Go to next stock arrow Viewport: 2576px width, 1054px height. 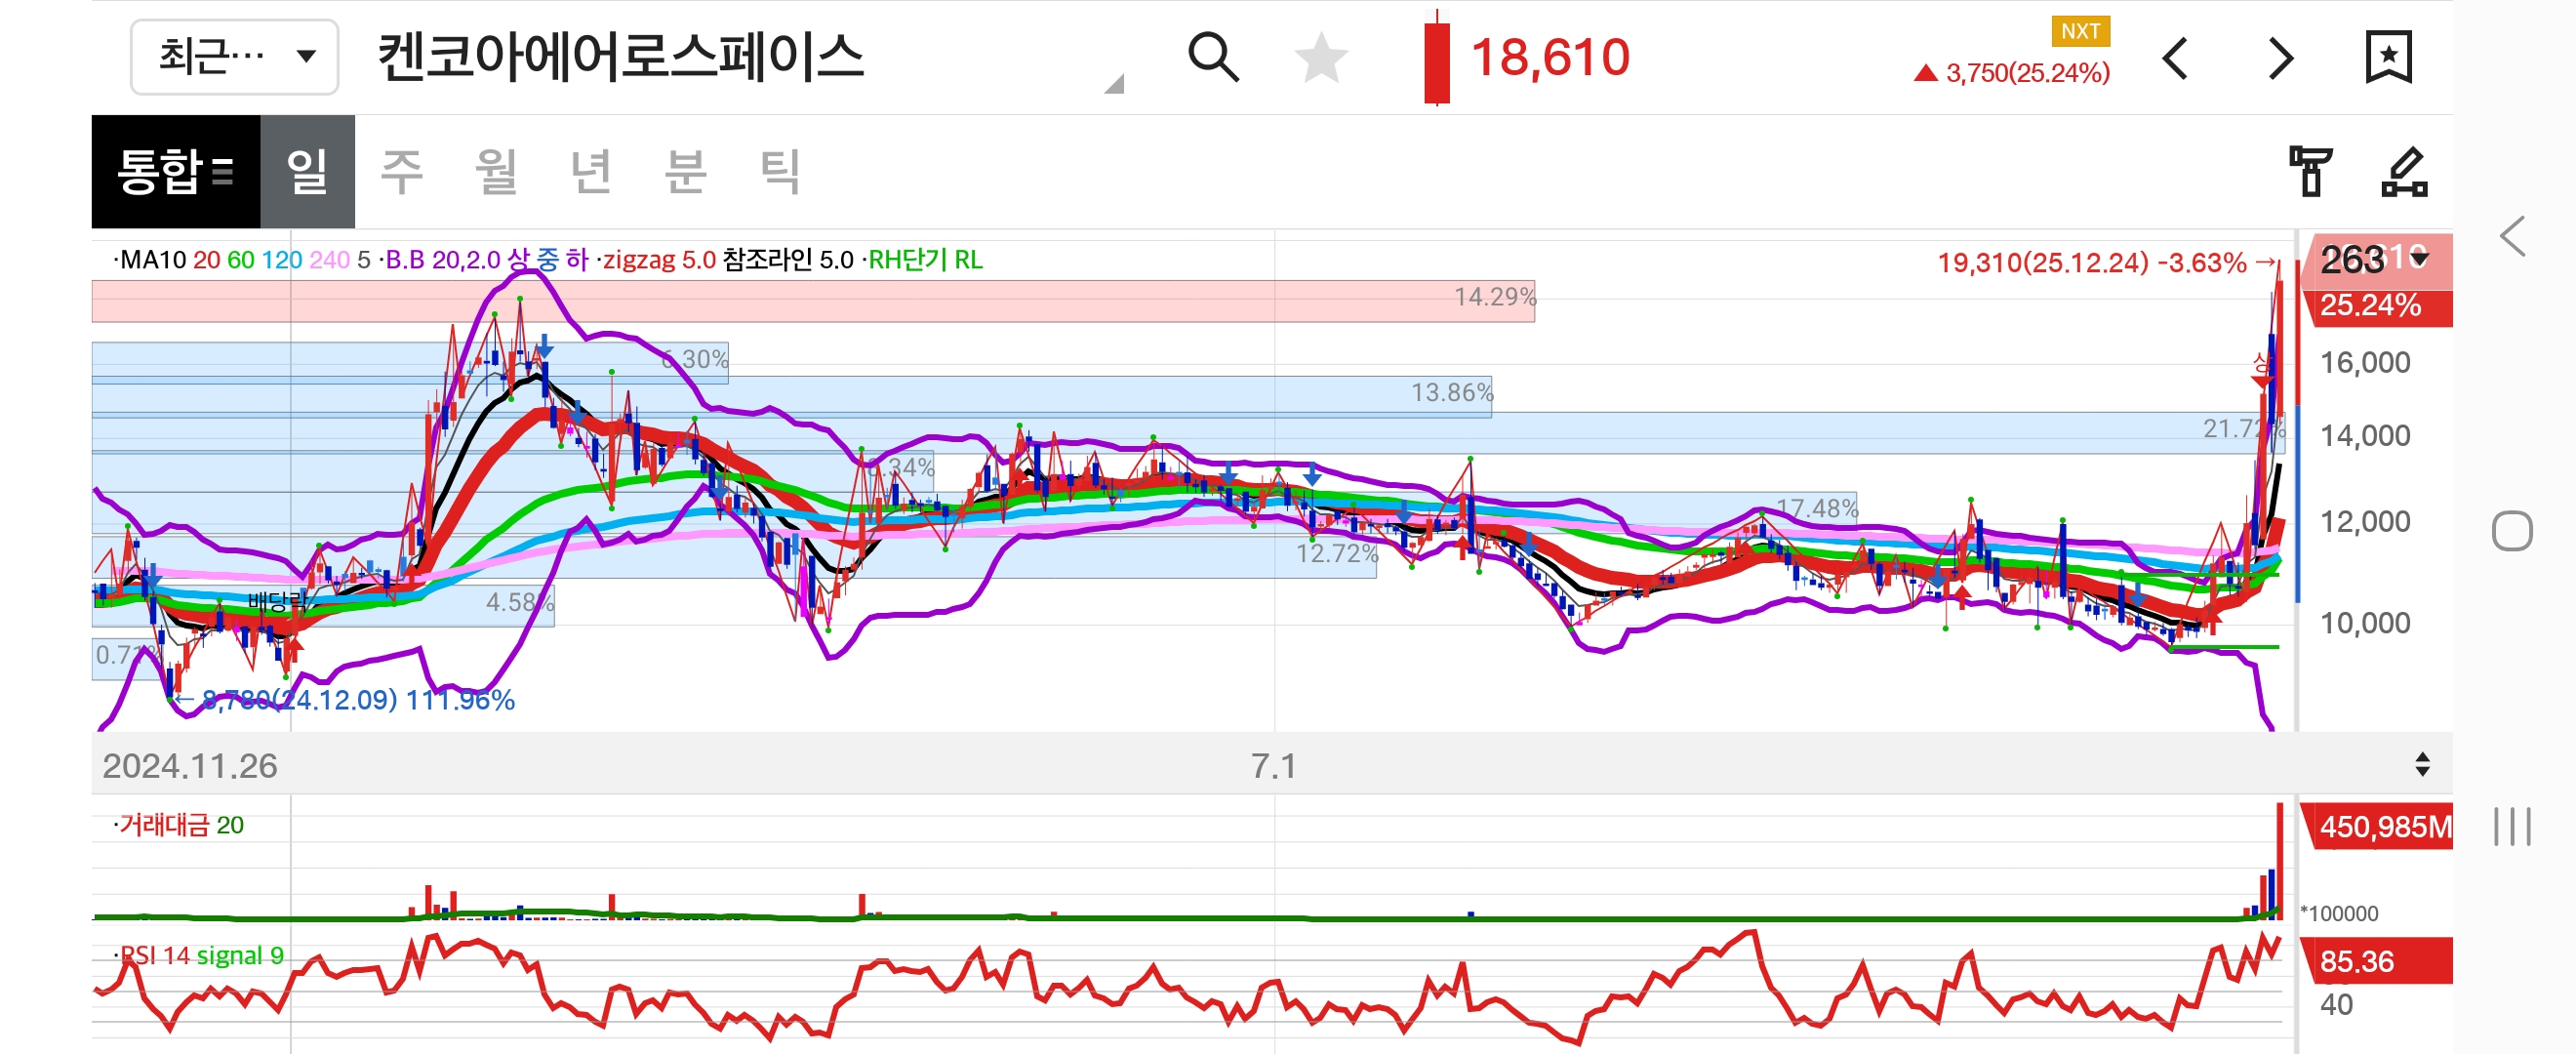point(2280,58)
